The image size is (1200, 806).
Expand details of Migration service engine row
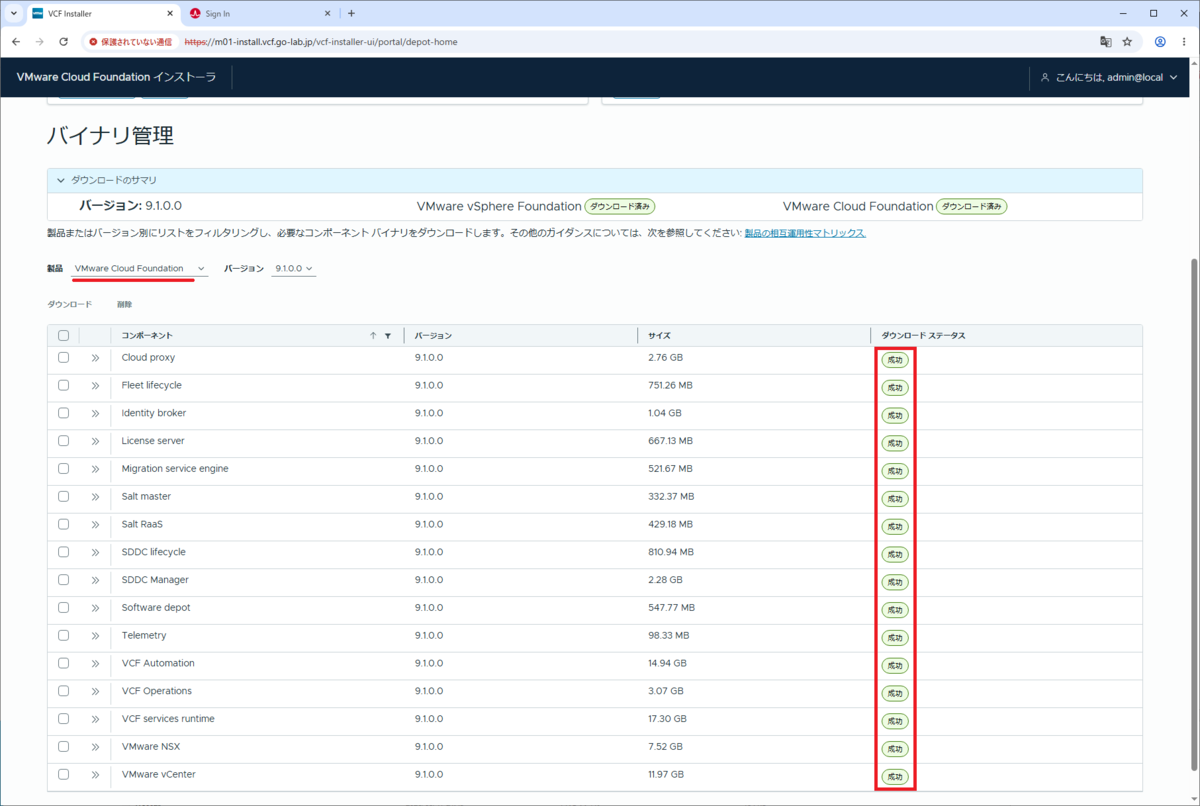point(95,469)
